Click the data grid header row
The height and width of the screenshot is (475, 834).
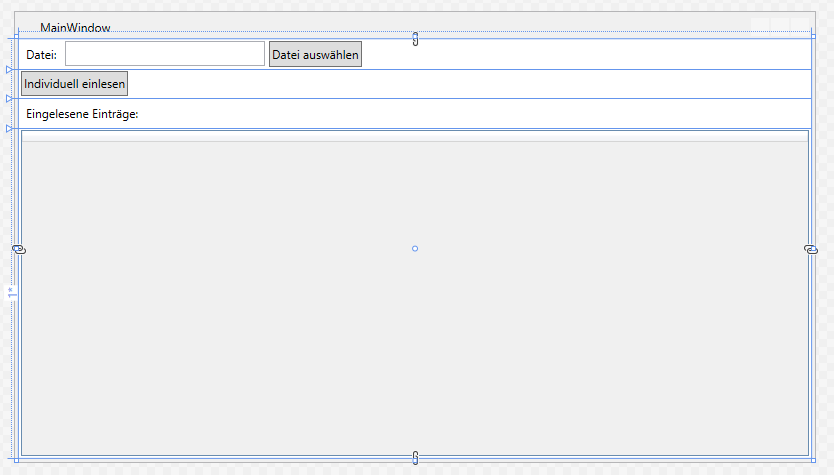[x=415, y=136]
